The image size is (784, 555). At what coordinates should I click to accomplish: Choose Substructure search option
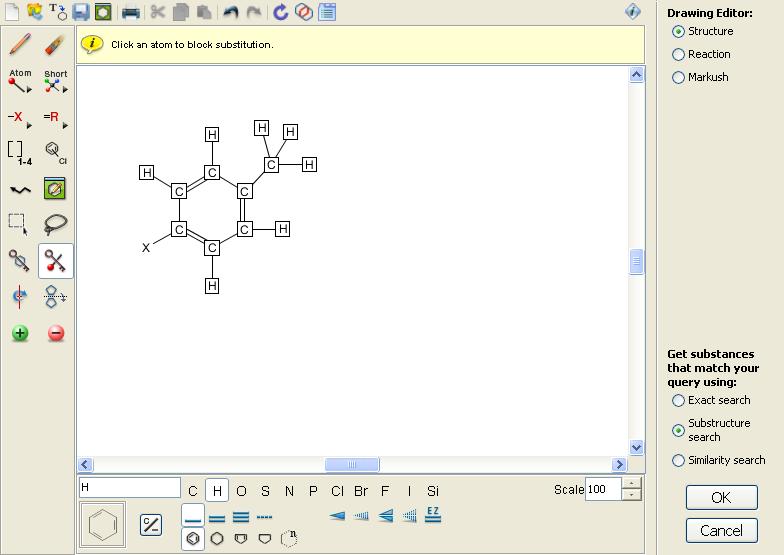pyautogui.click(x=678, y=430)
